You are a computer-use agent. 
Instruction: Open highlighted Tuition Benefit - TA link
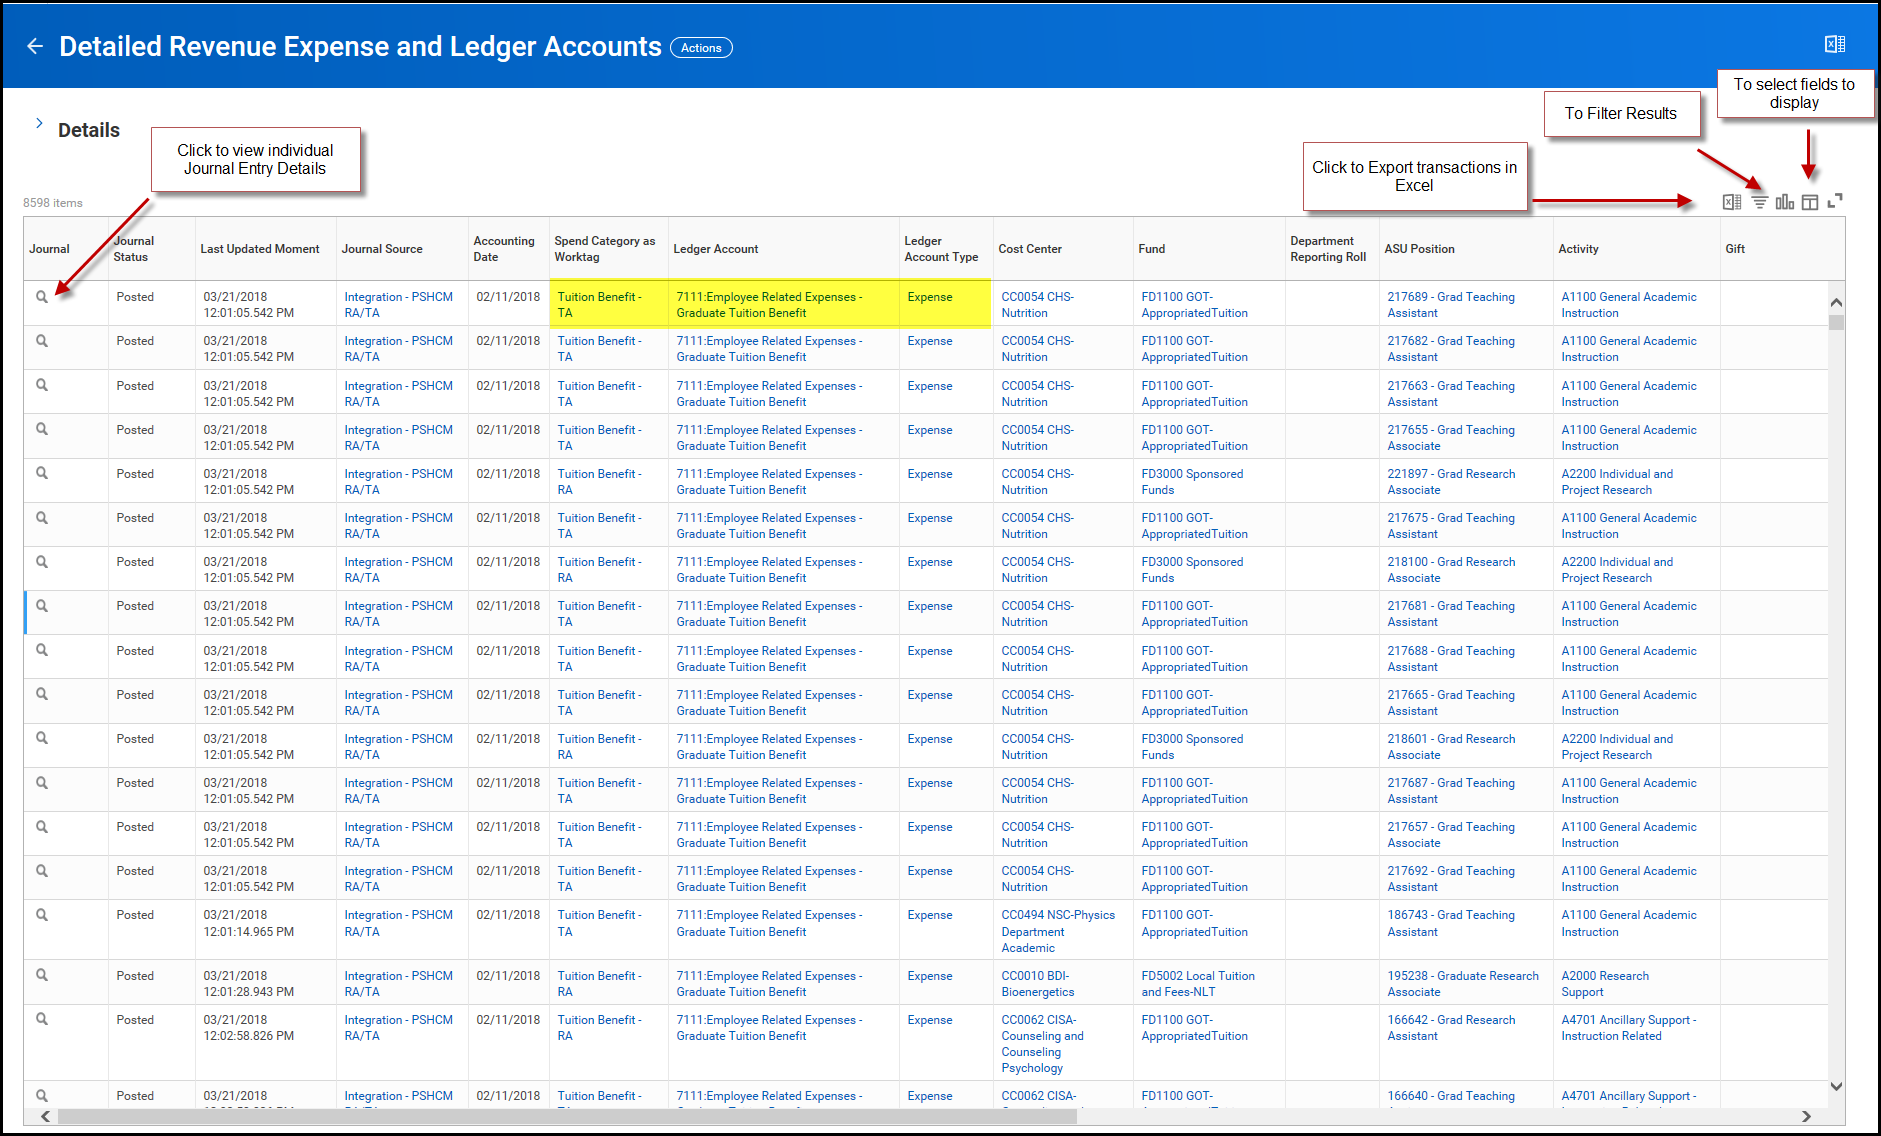coord(599,305)
